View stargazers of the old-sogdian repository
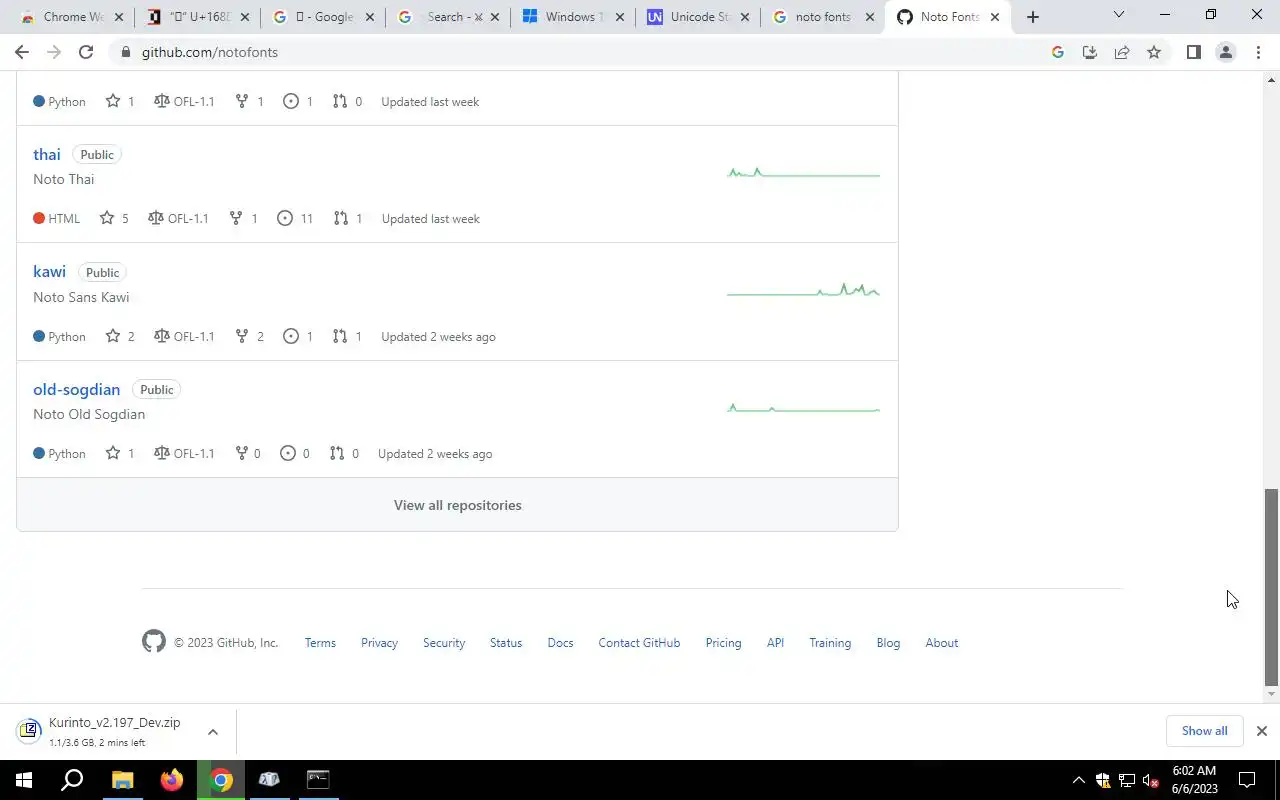Viewport: 1280px width, 800px height. click(x=120, y=453)
